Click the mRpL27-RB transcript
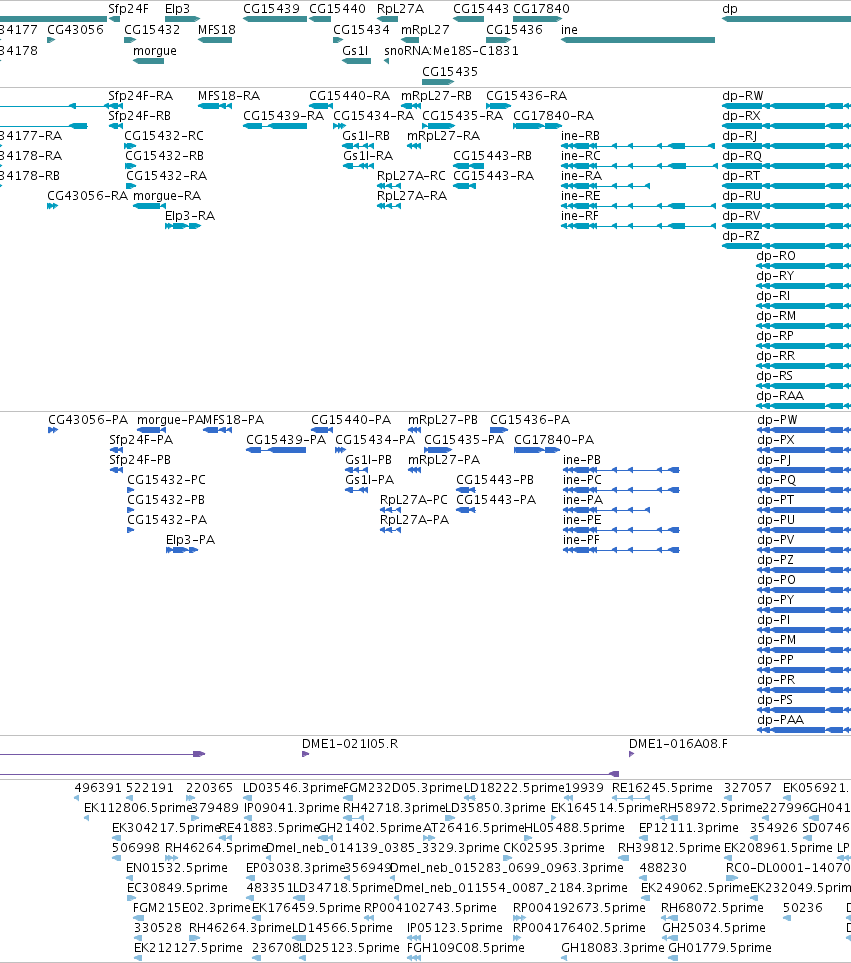The height and width of the screenshot is (963, 851). pos(411,106)
